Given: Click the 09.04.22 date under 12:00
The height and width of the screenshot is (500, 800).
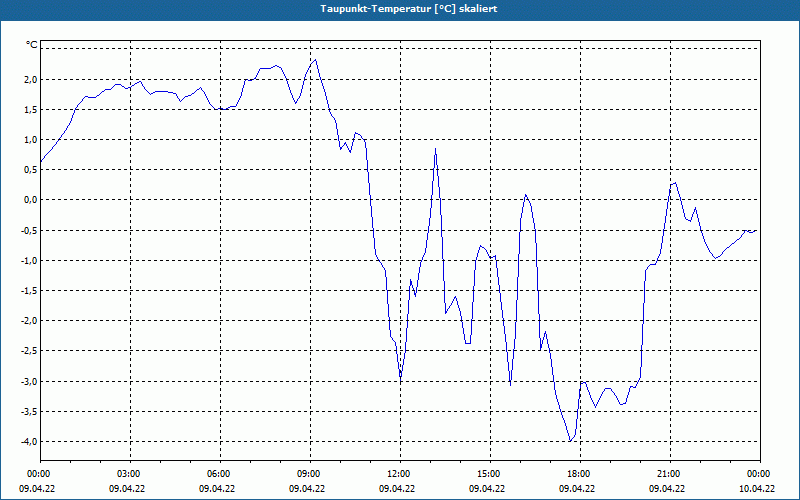Looking at the screenshot, I should (397, 488).
